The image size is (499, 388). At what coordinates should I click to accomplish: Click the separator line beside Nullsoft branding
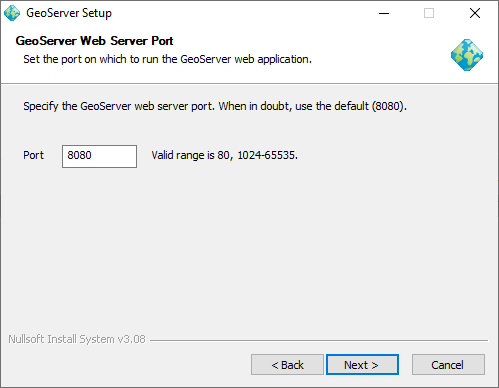pyautogui.click(x=319, y=340)
